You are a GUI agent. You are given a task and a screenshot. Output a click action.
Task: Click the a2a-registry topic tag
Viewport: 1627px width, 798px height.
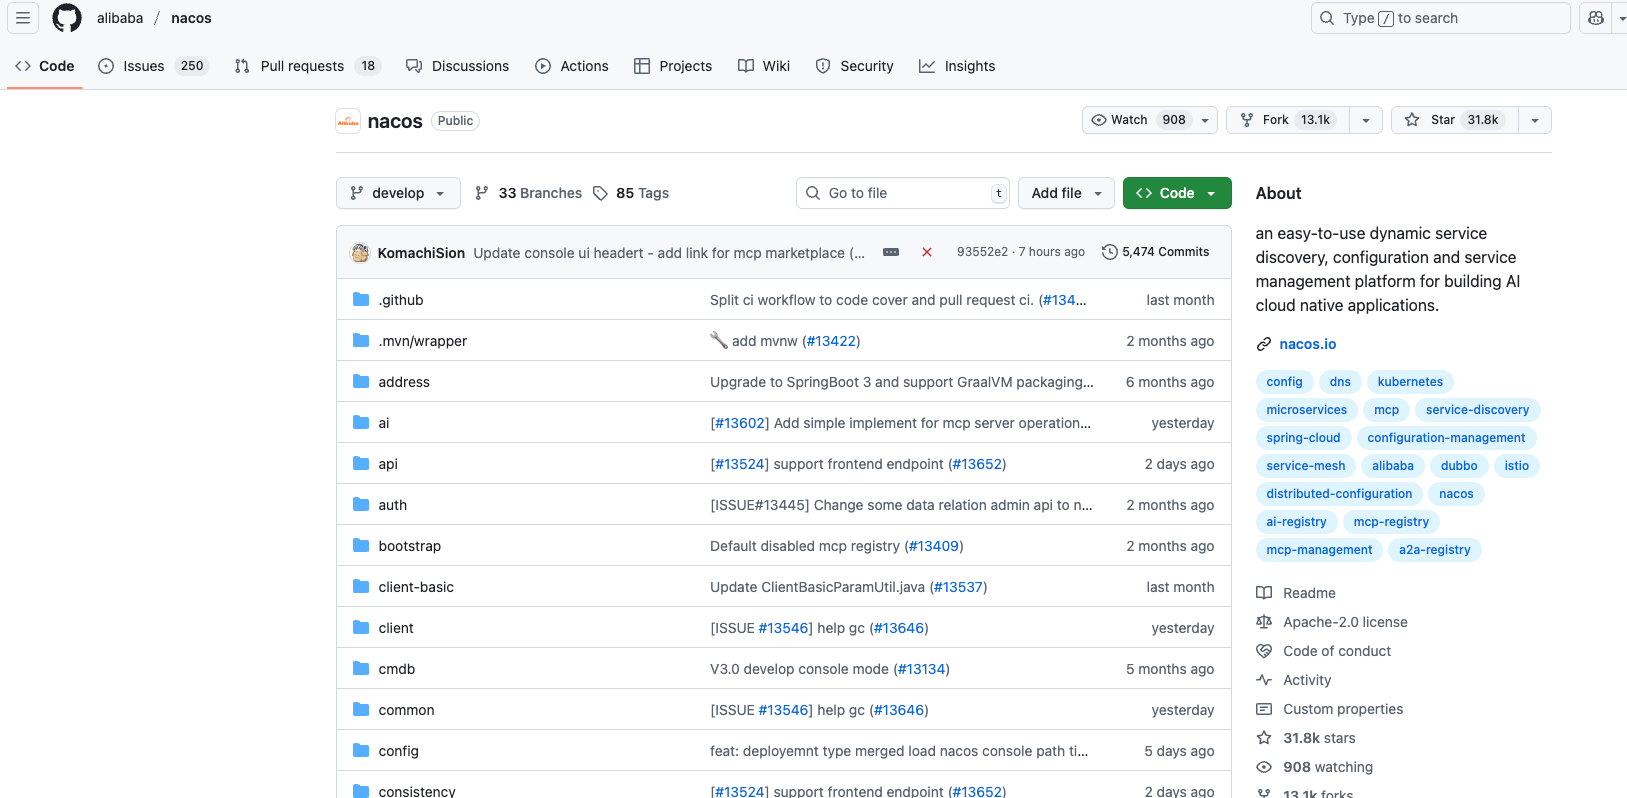pyautogui.click(x=1434, y=550)
